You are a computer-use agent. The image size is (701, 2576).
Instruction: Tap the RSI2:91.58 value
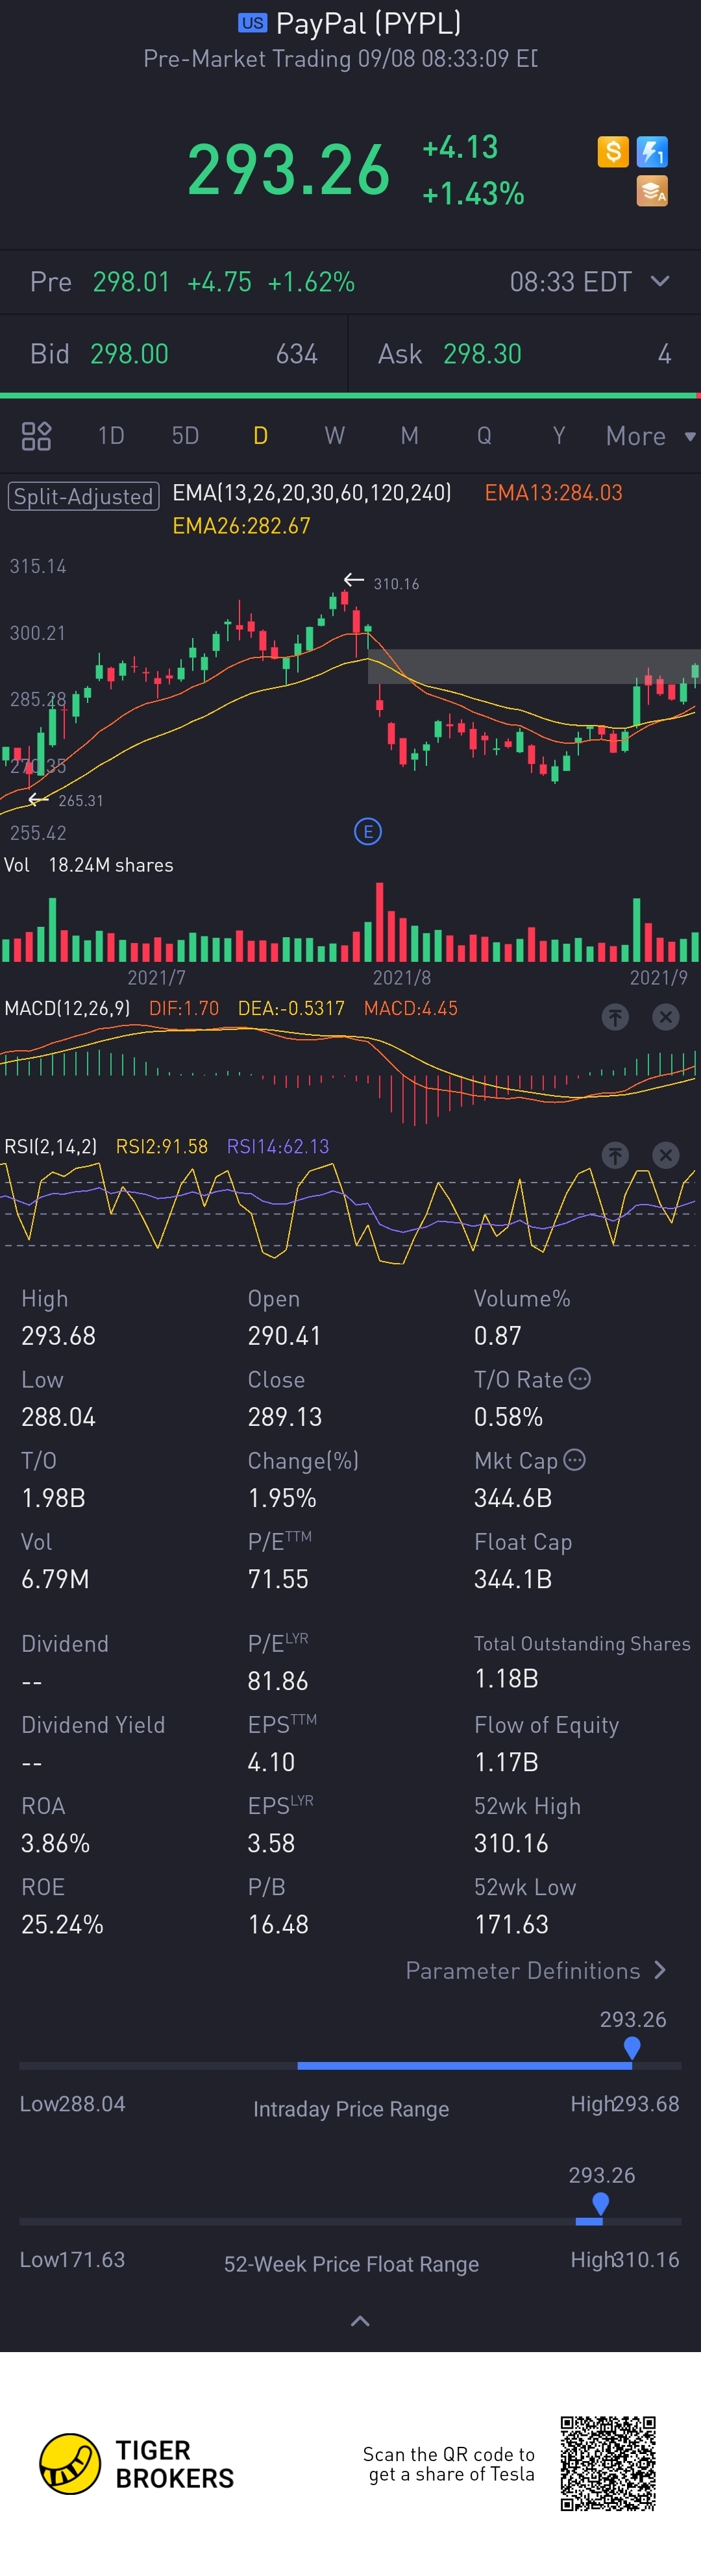point(162,1146)
